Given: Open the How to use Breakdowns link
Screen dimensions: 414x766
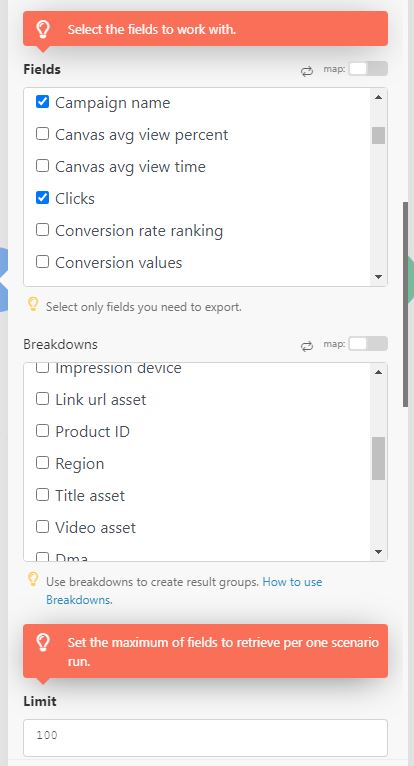Looking at the screenshot, I should click(184, 591).
